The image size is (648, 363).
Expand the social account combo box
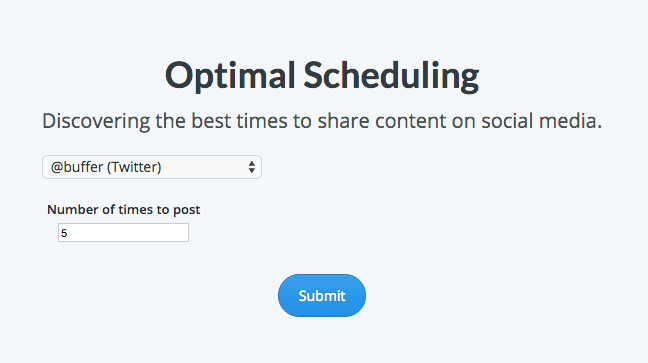tap(152, 167)
